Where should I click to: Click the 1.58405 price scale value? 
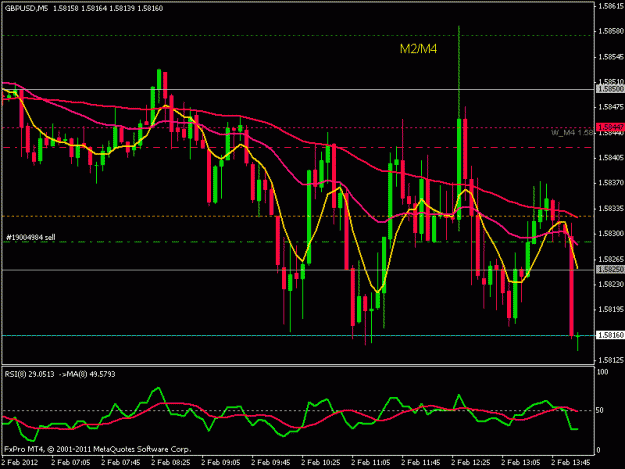(x=611, y=158)
